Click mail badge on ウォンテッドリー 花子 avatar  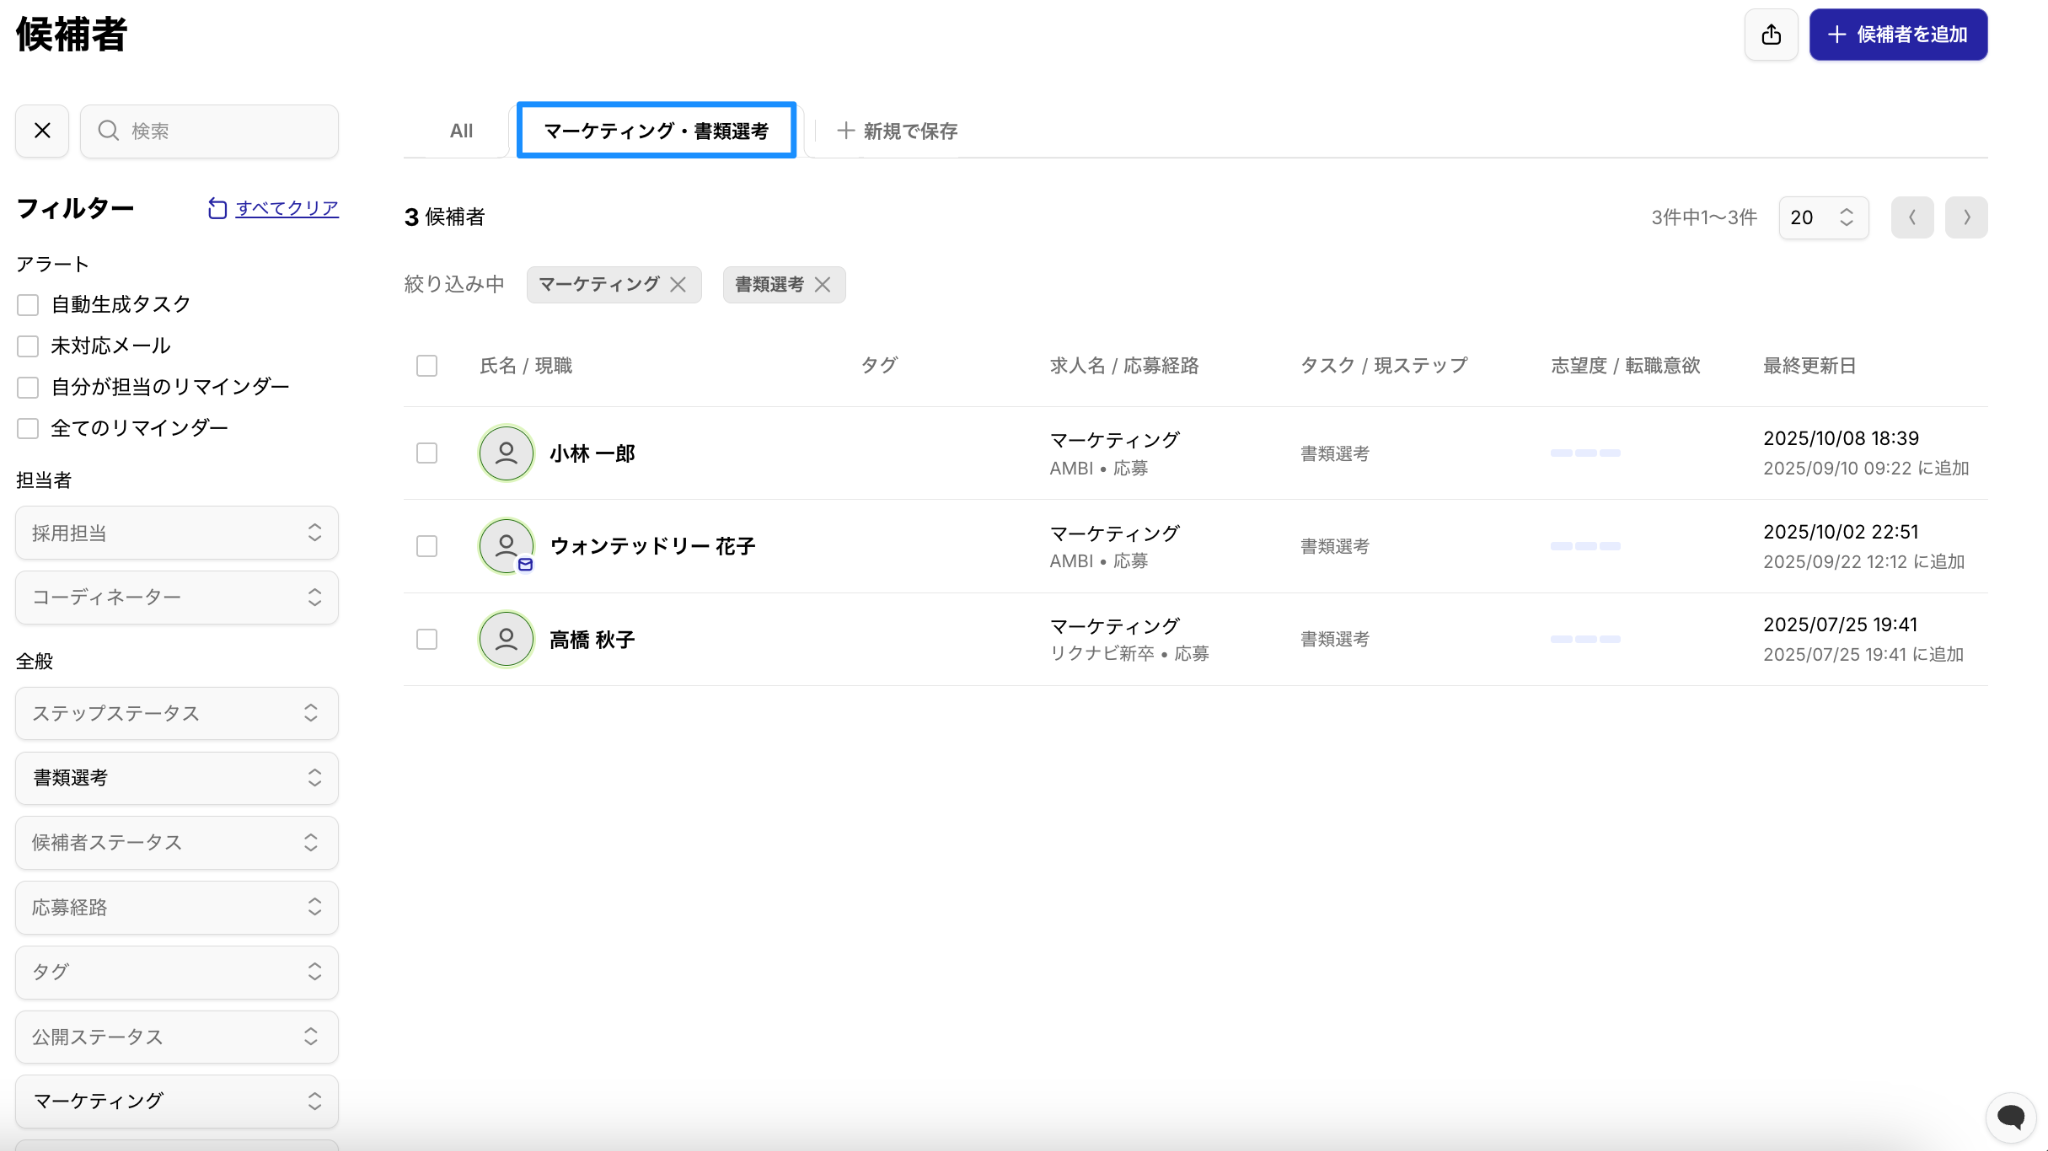[525, 565]
